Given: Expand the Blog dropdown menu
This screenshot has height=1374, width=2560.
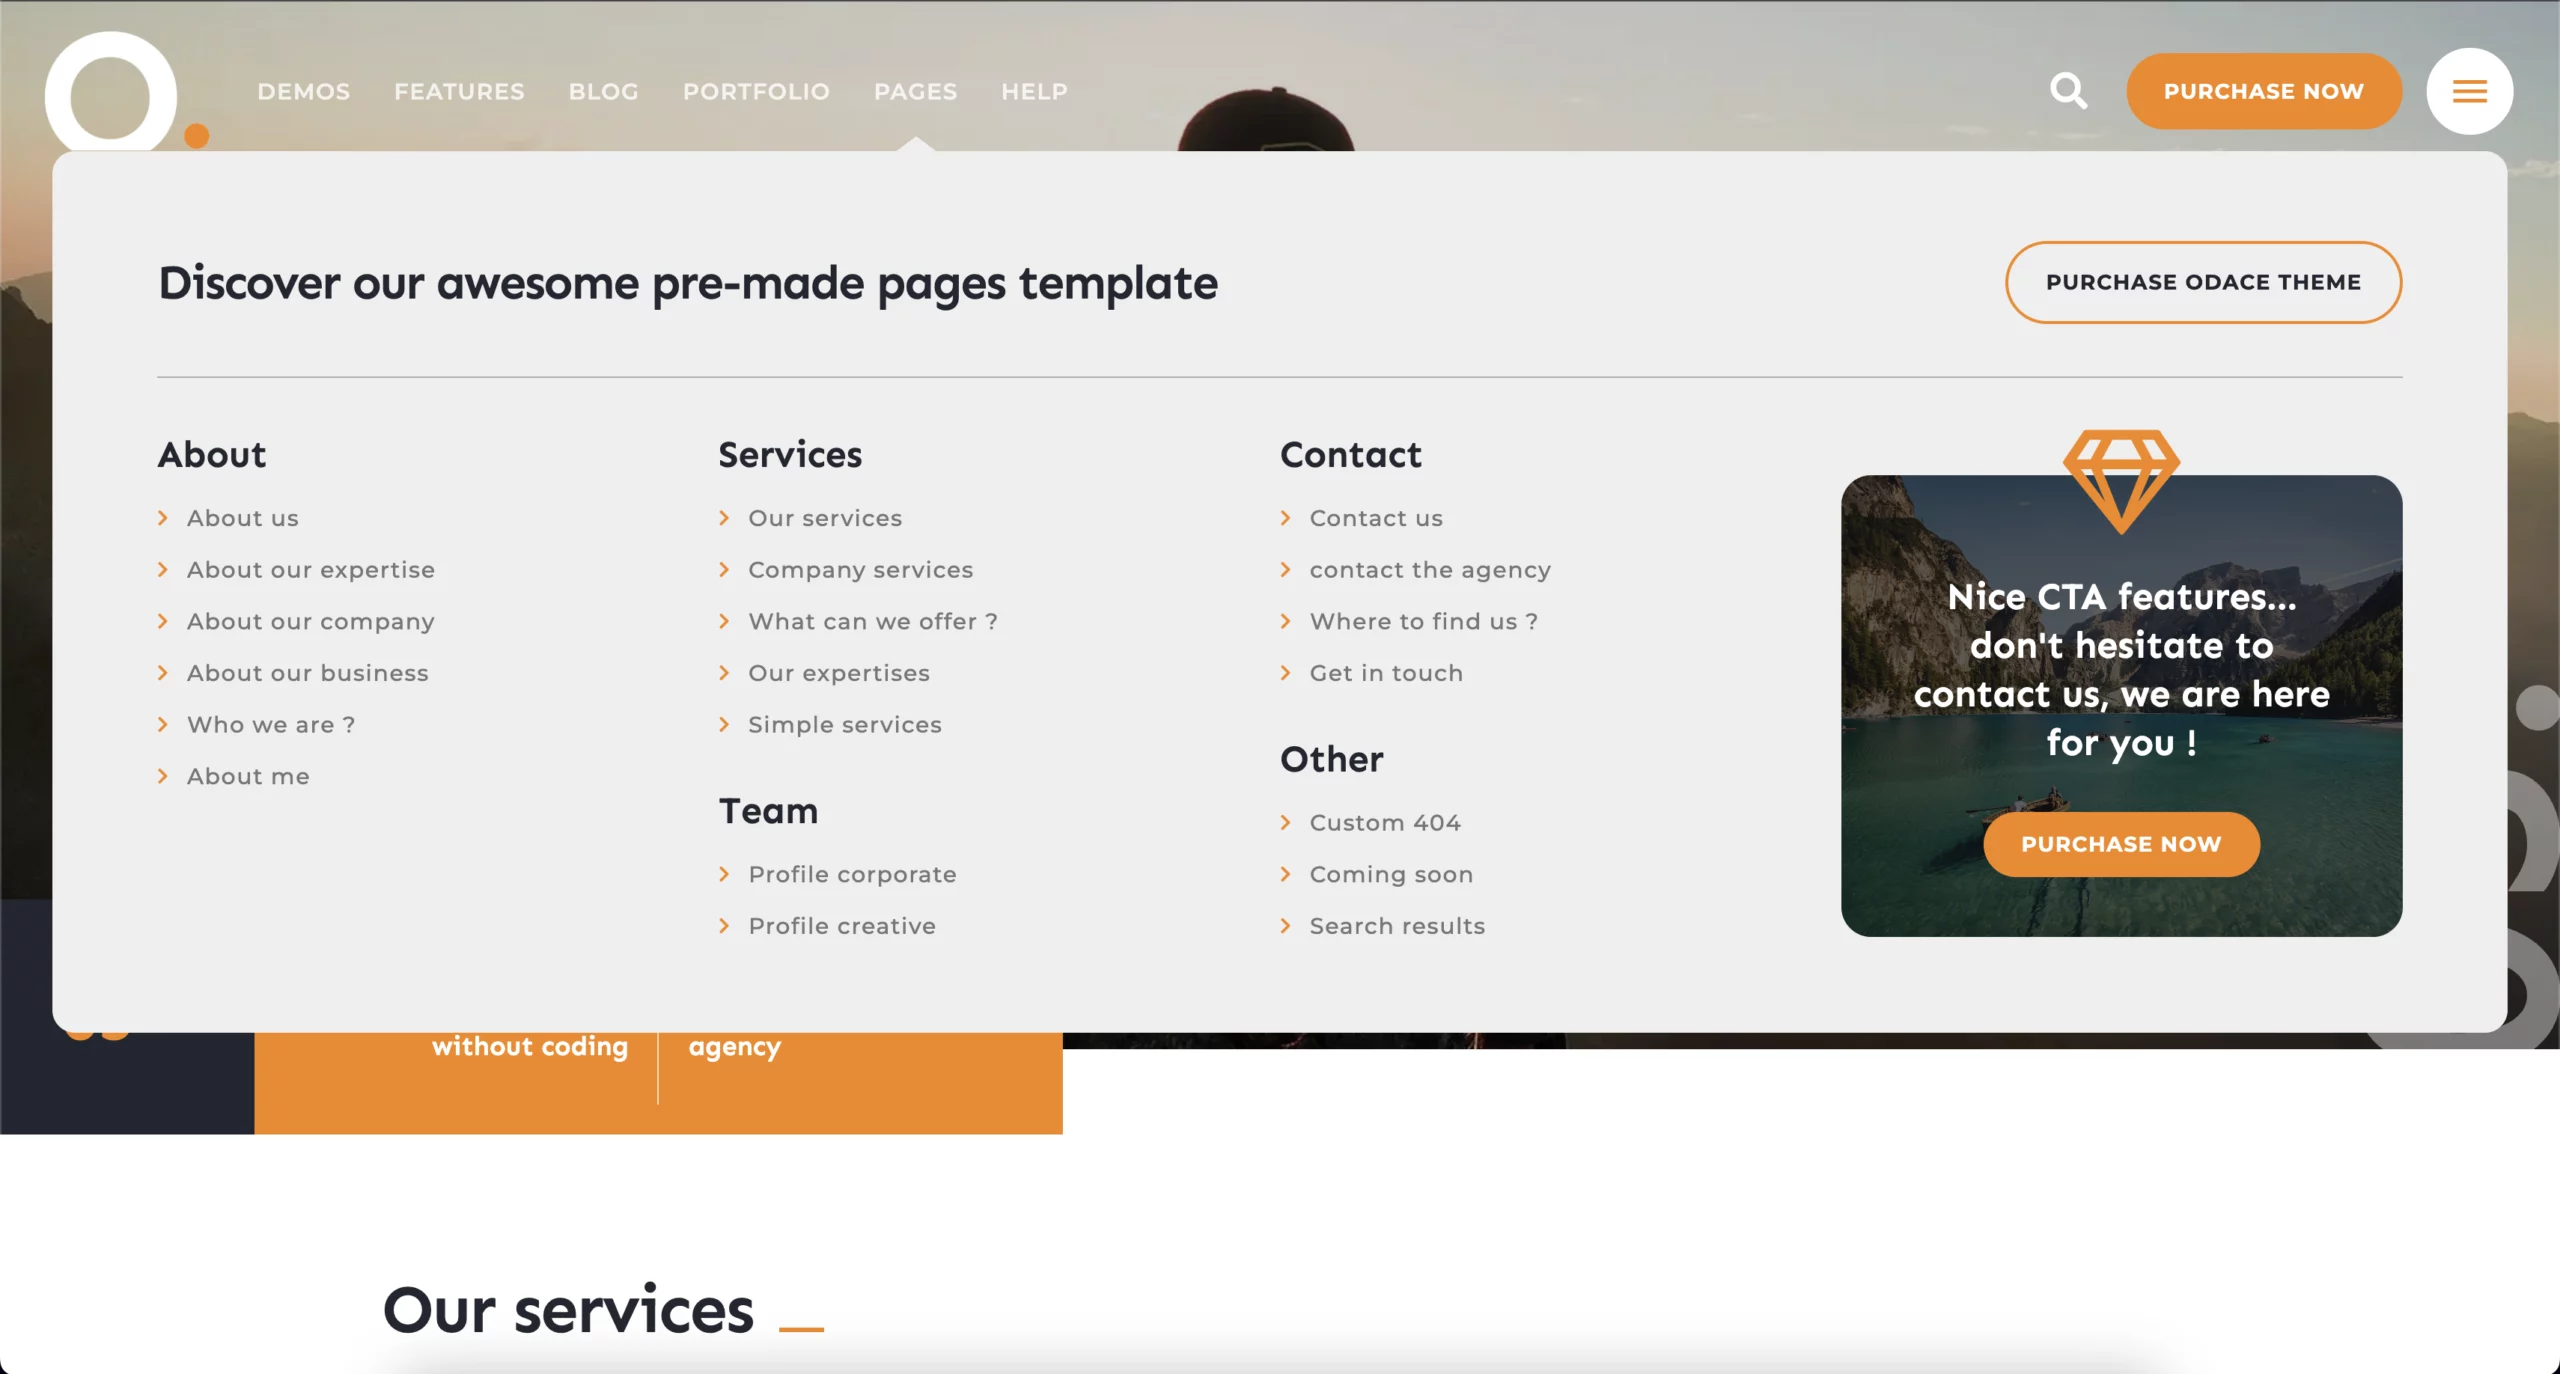Looking at the screenshot, I should 603,91.
